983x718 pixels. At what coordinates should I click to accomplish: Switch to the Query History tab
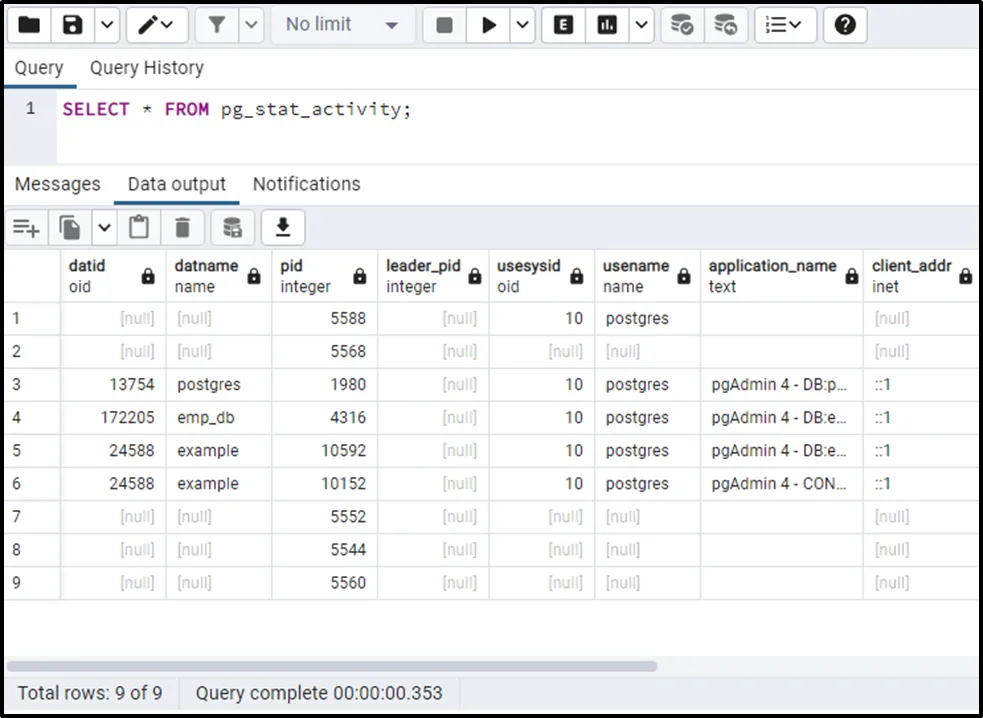146,68
